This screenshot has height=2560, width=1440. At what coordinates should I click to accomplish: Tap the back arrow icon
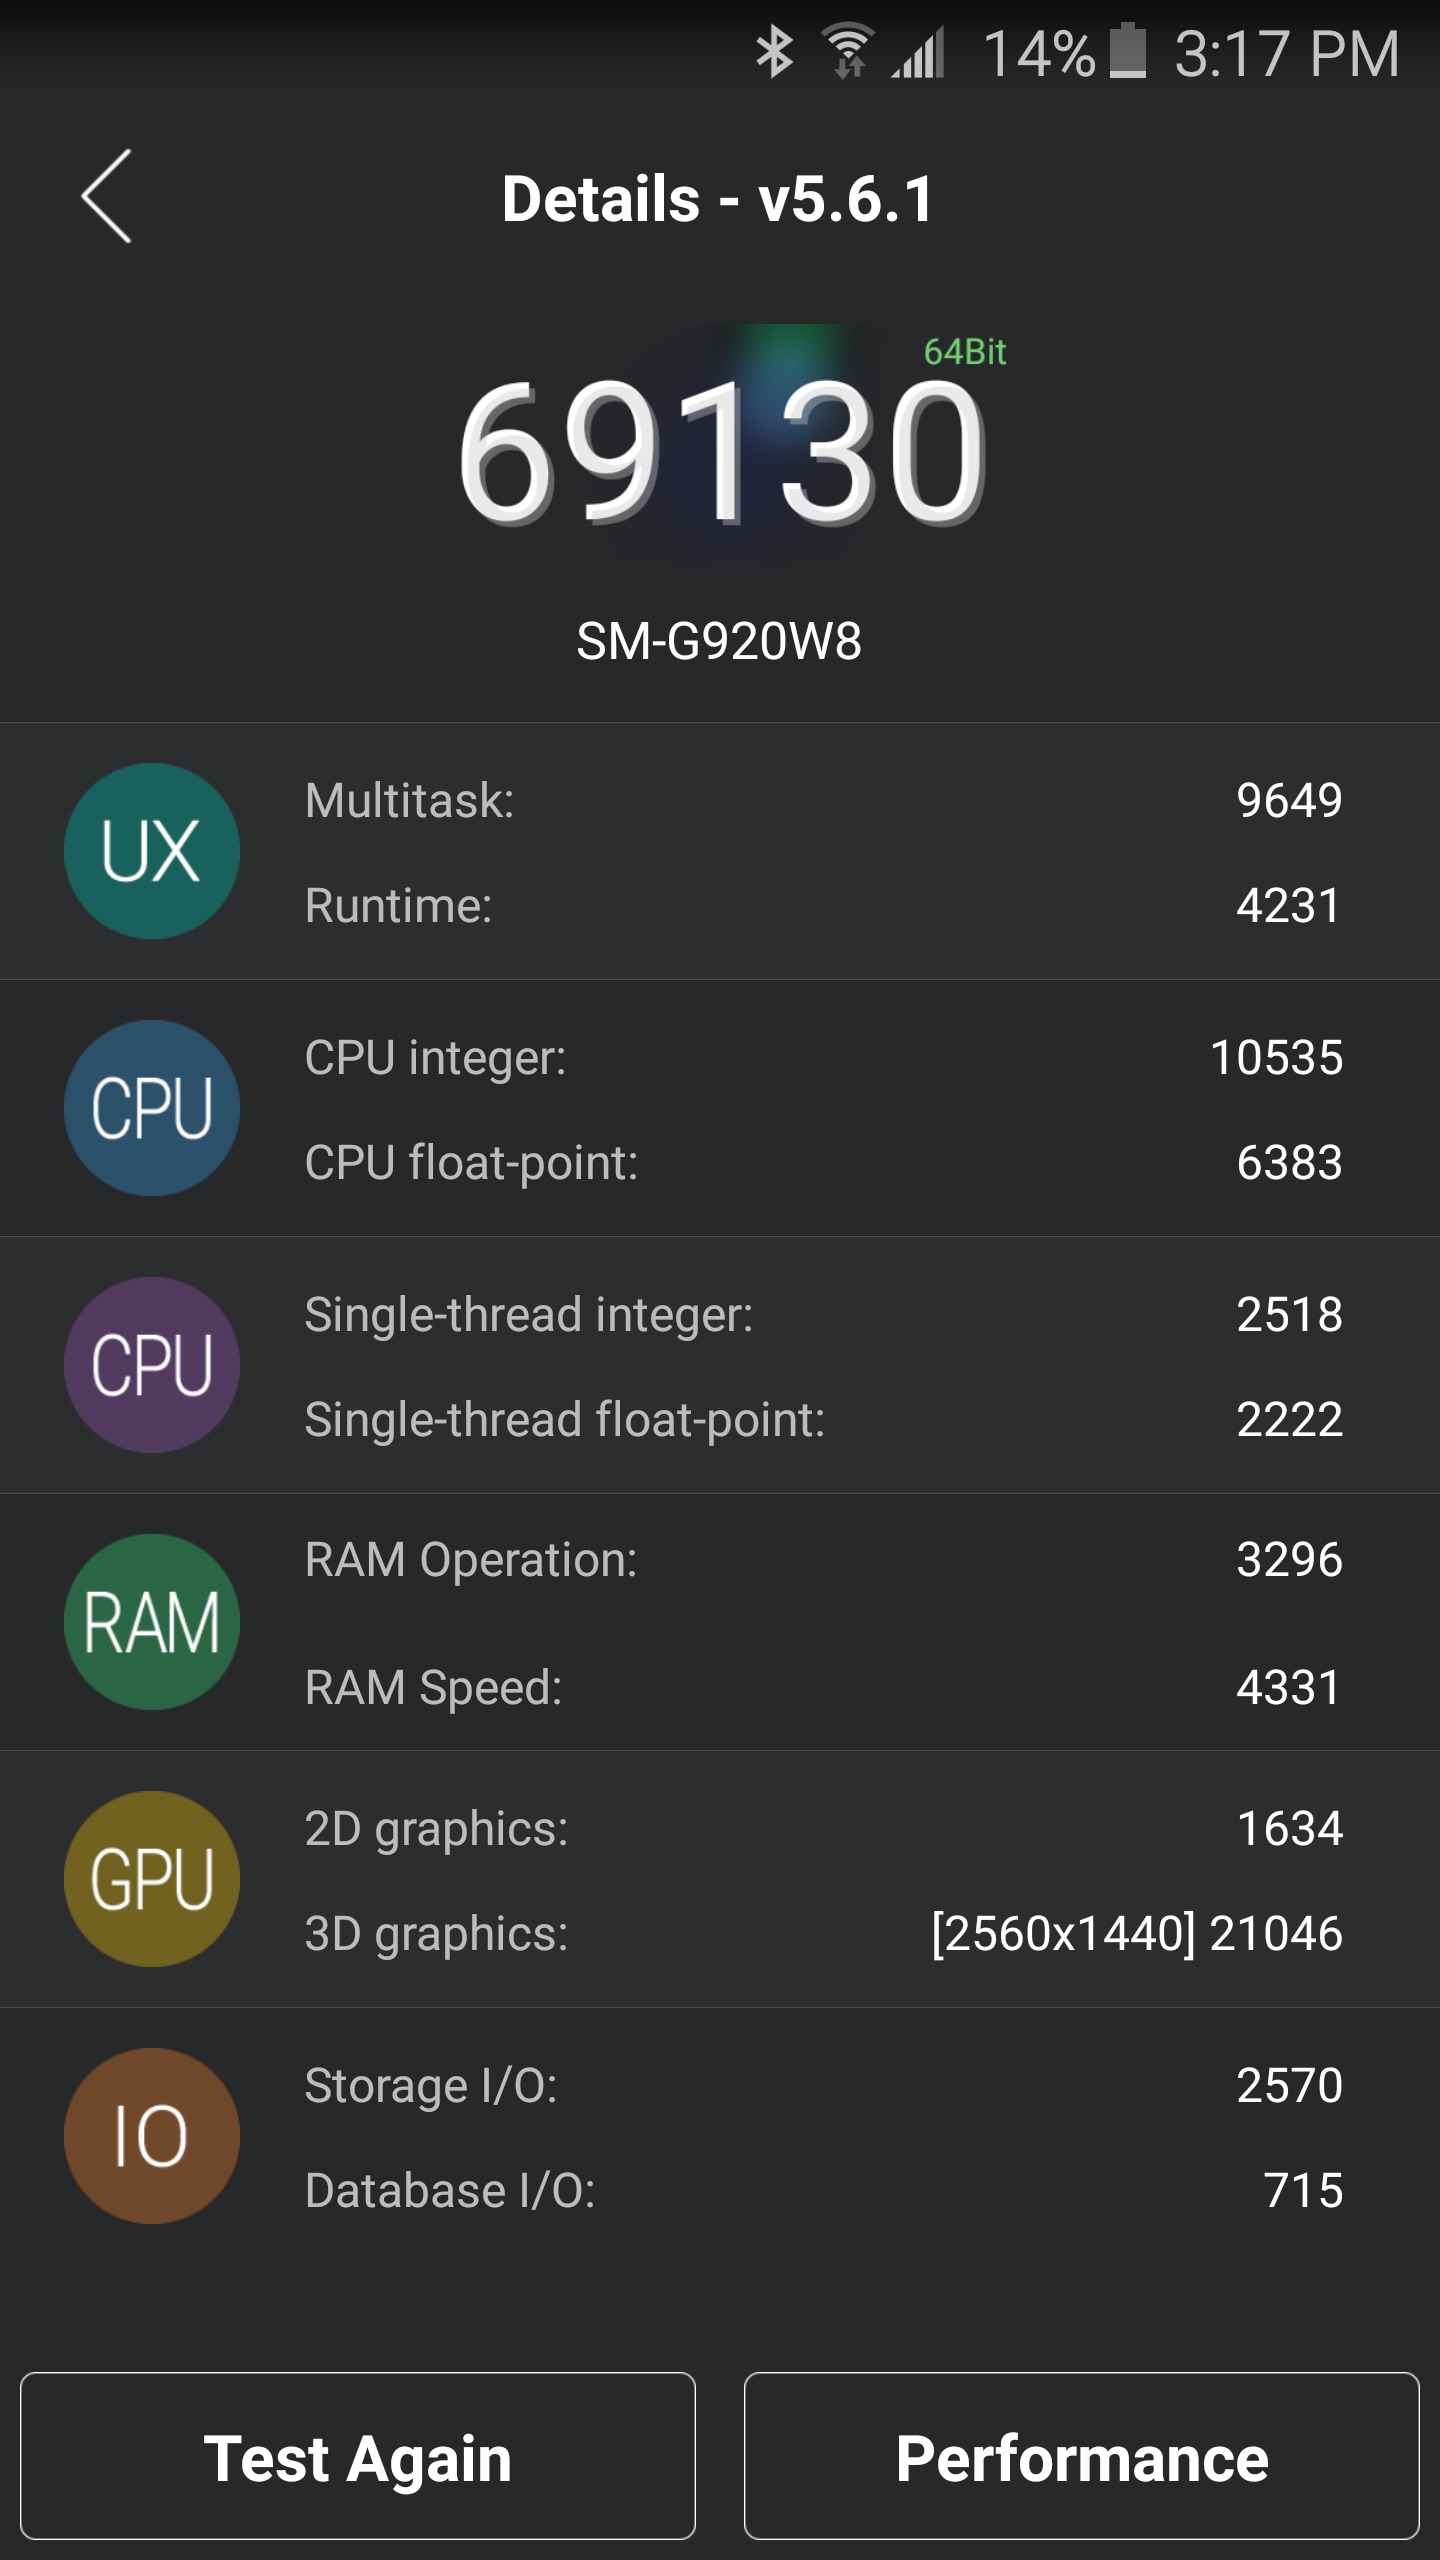(107, 197)
